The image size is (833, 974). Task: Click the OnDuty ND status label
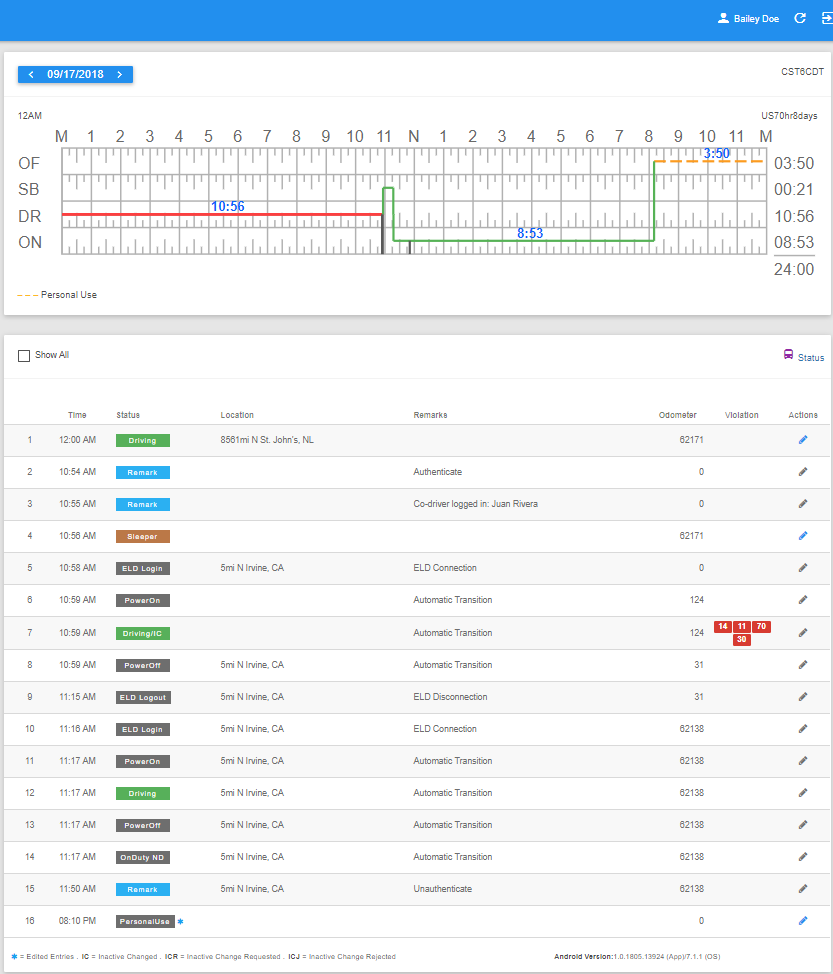point(142,857)
